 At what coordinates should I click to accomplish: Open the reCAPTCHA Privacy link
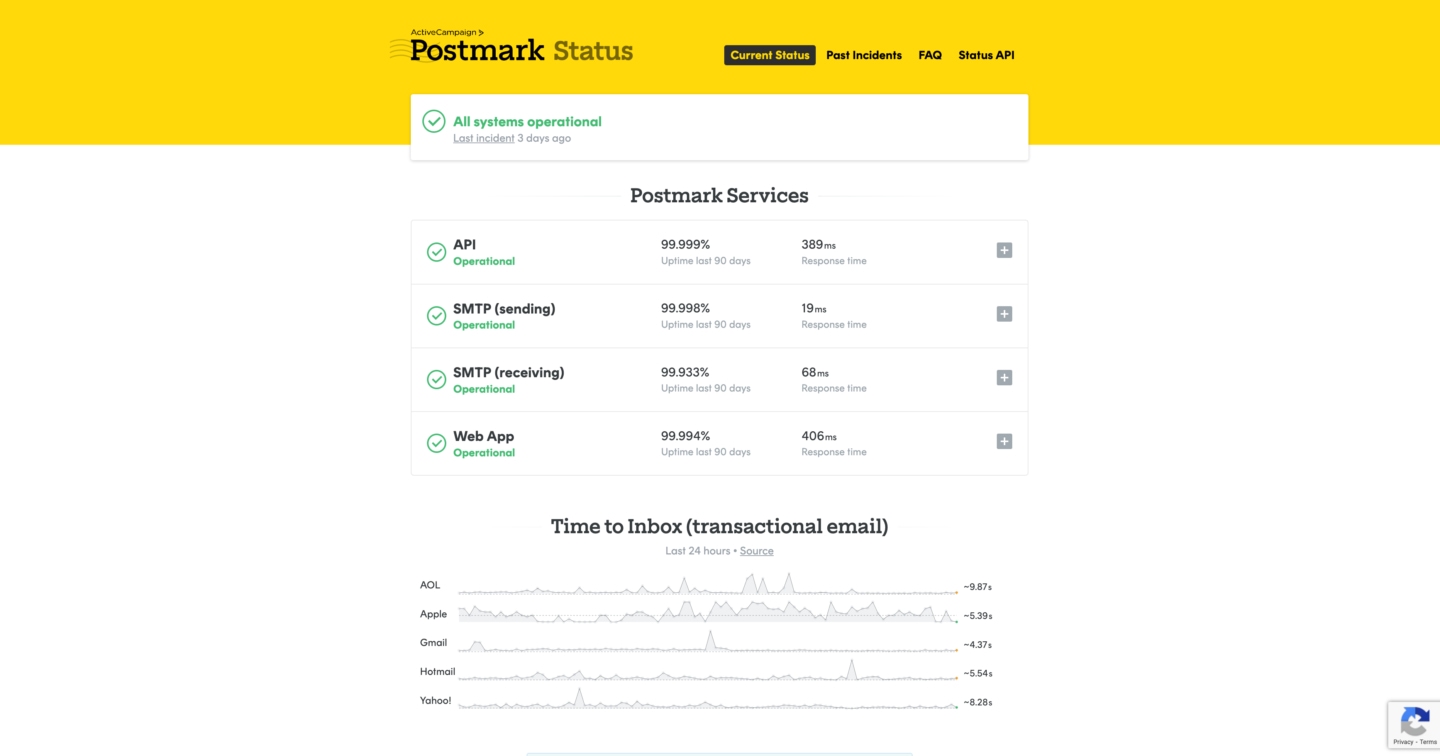[1403, 742]
